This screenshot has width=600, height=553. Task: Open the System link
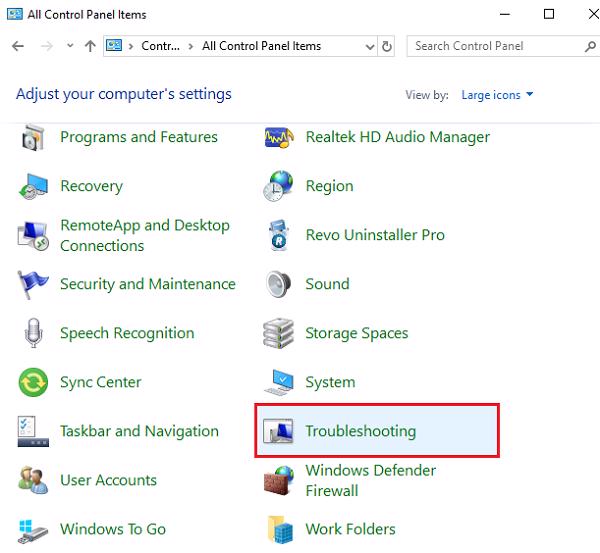click(330, 382)
